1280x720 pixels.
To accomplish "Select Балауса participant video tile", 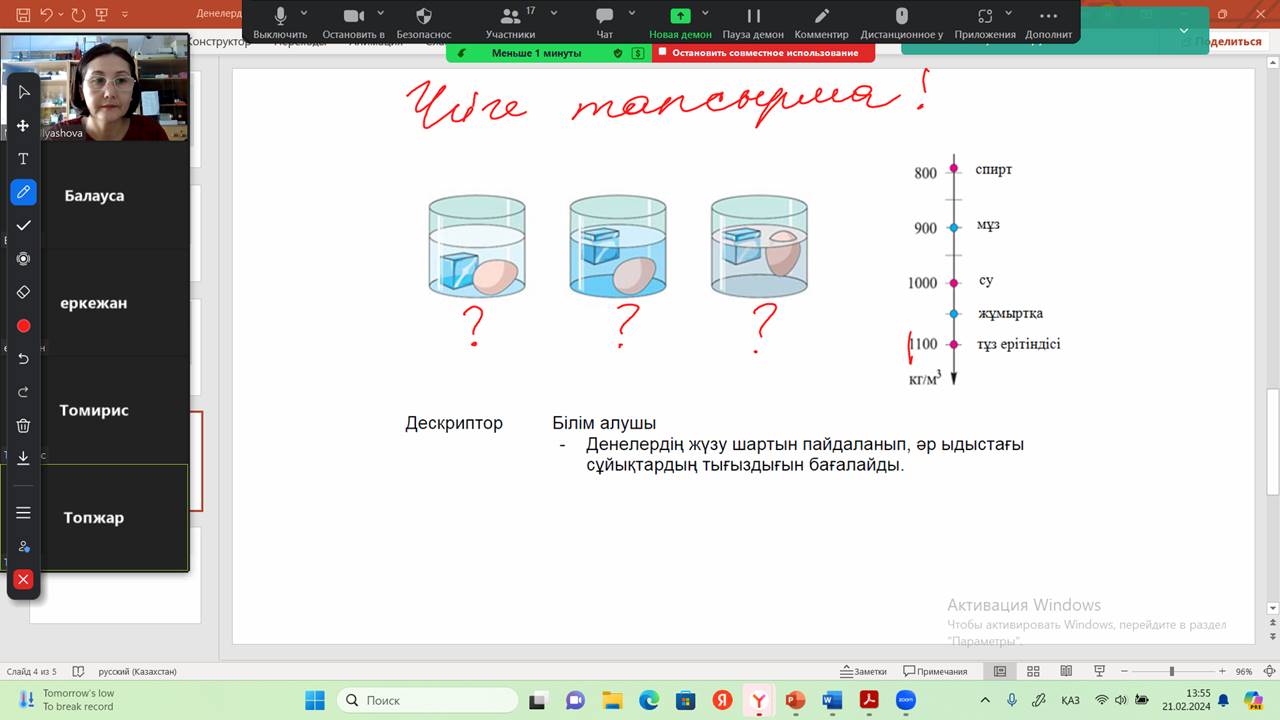I will point(94,196).
